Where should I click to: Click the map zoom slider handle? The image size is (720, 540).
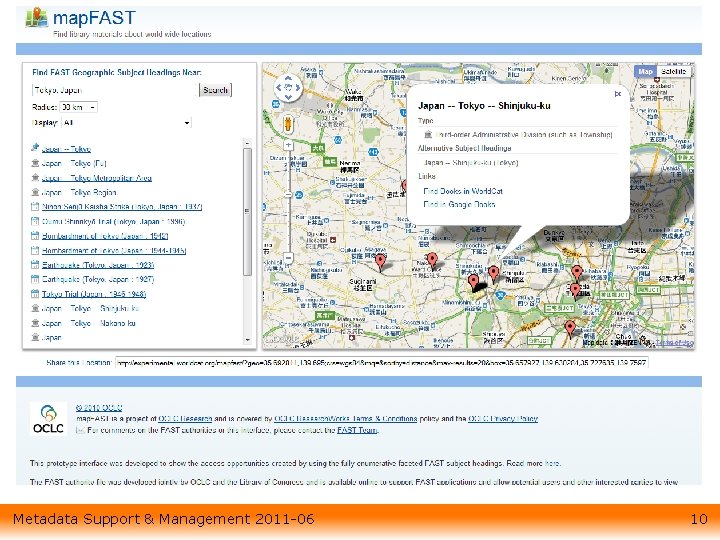coord(288,195)
